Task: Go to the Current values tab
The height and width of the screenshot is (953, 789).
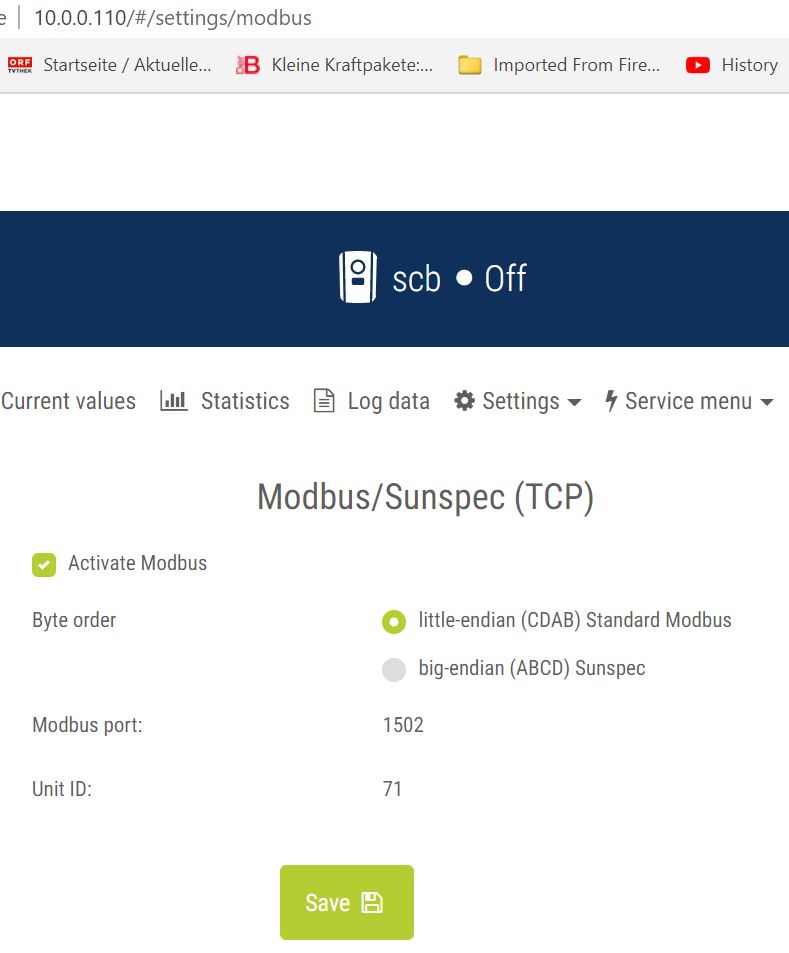Action: pyautogui.click(x=68, y=401)
